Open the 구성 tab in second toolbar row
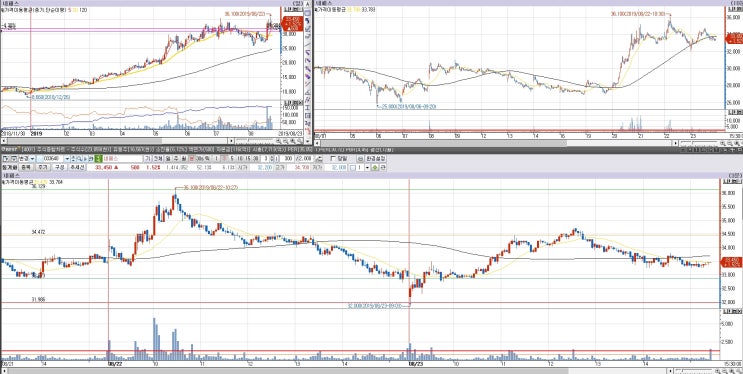 (x=60, y=167)
